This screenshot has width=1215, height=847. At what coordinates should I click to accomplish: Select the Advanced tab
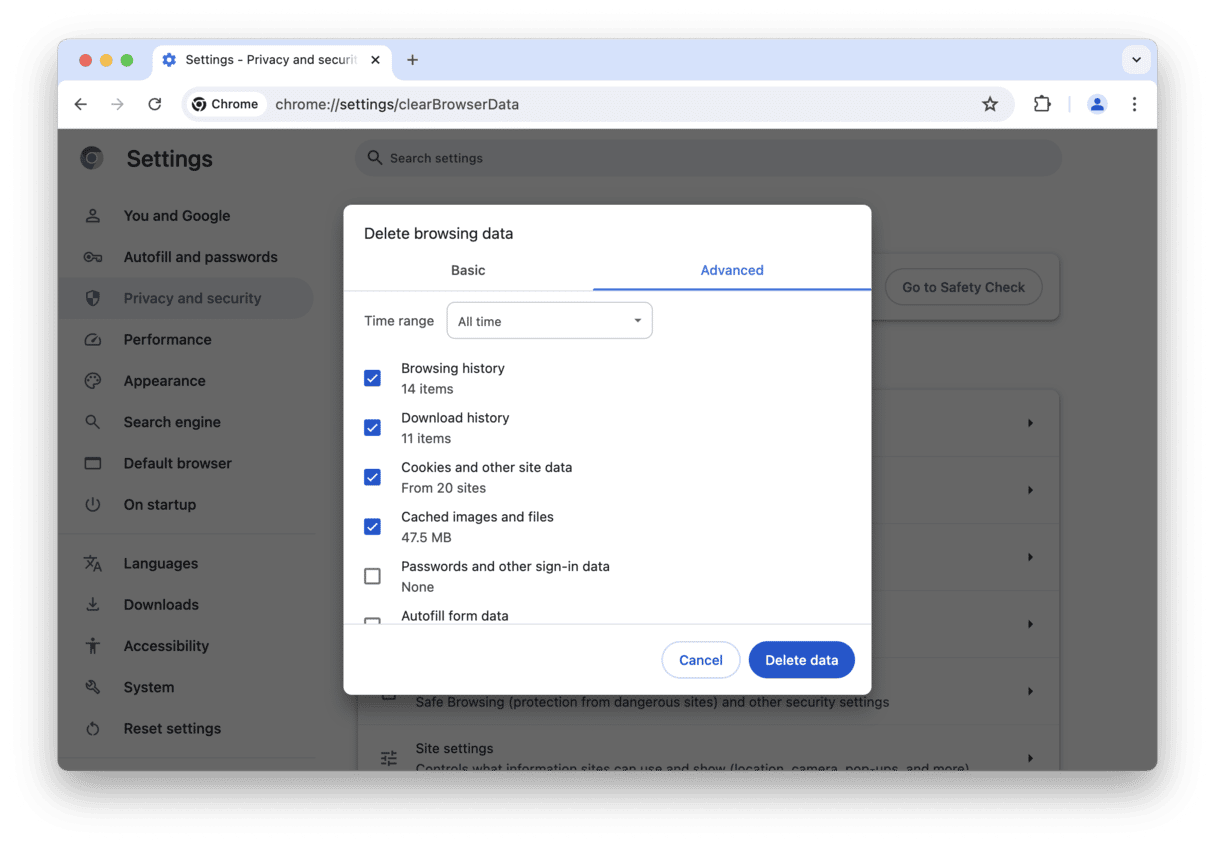tap(731, 270)
